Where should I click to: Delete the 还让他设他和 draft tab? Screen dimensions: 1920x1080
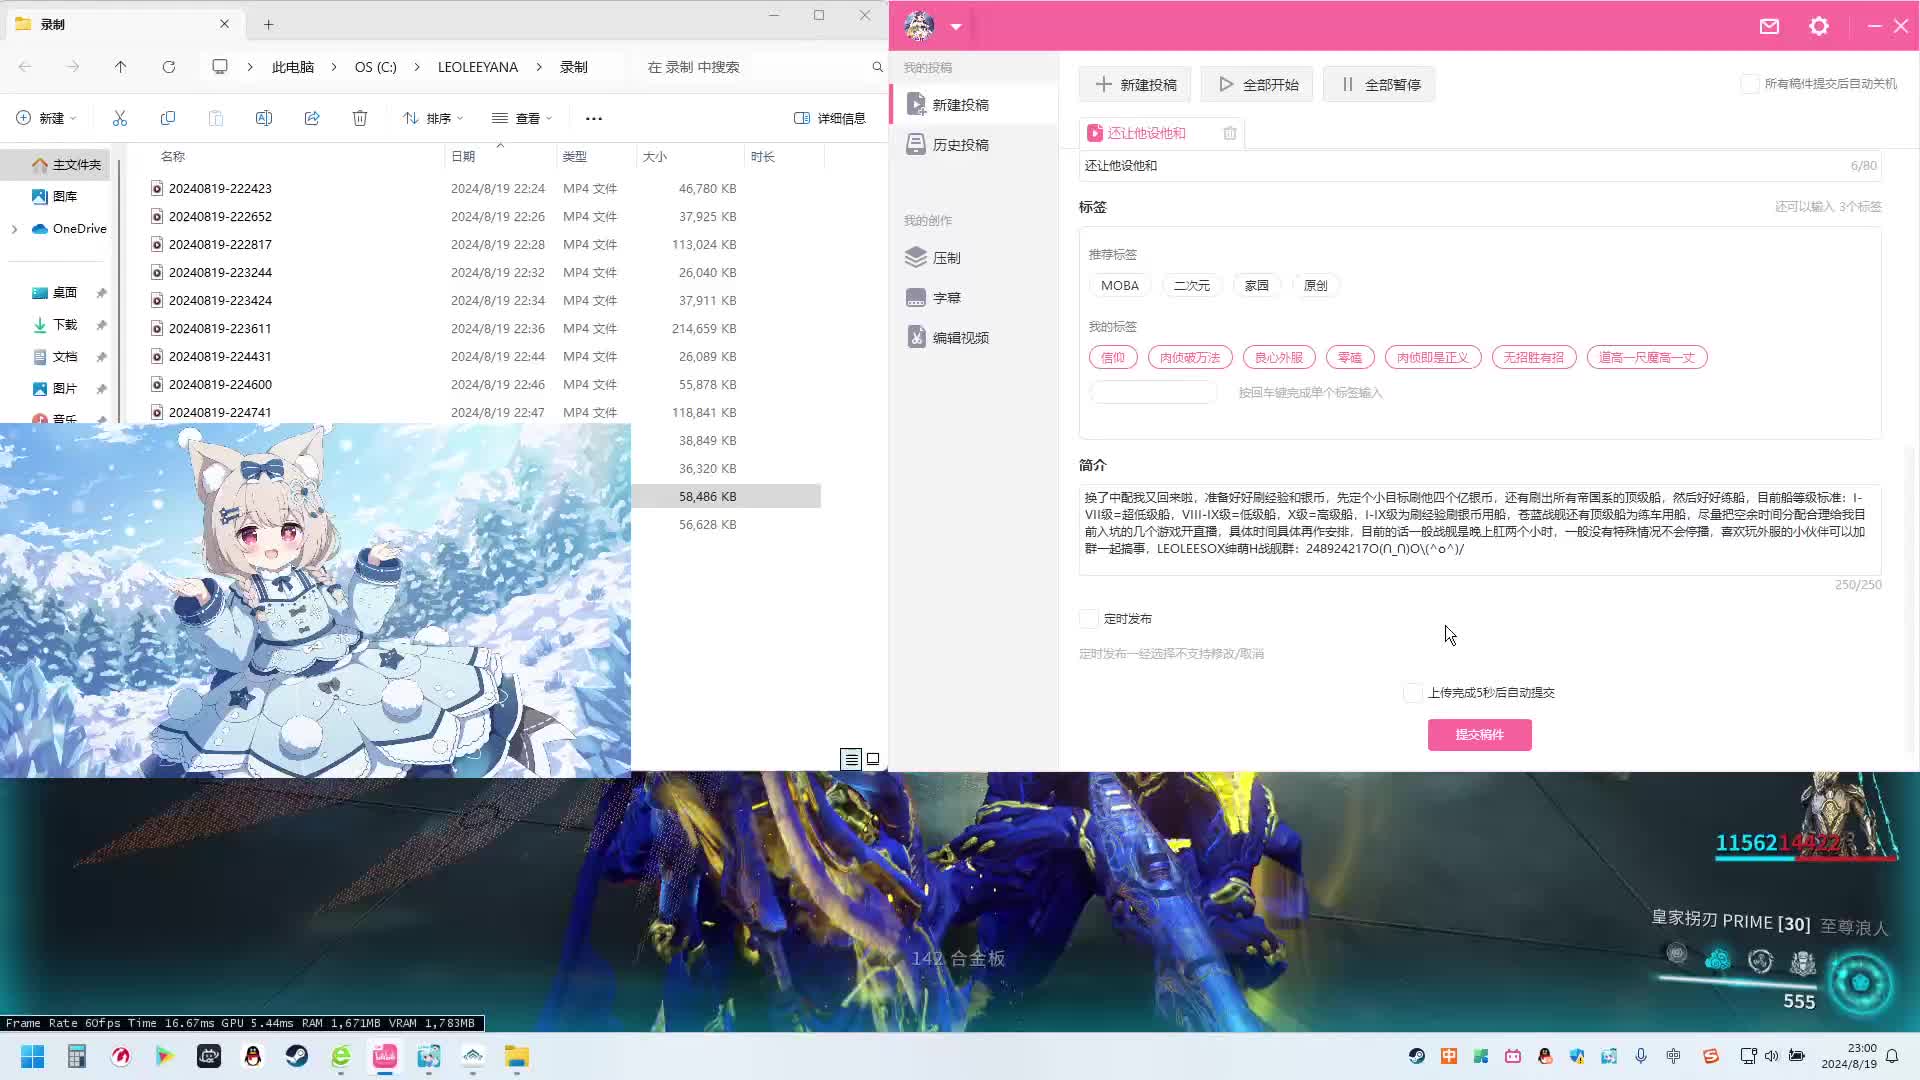click(x=1230, y=133)
